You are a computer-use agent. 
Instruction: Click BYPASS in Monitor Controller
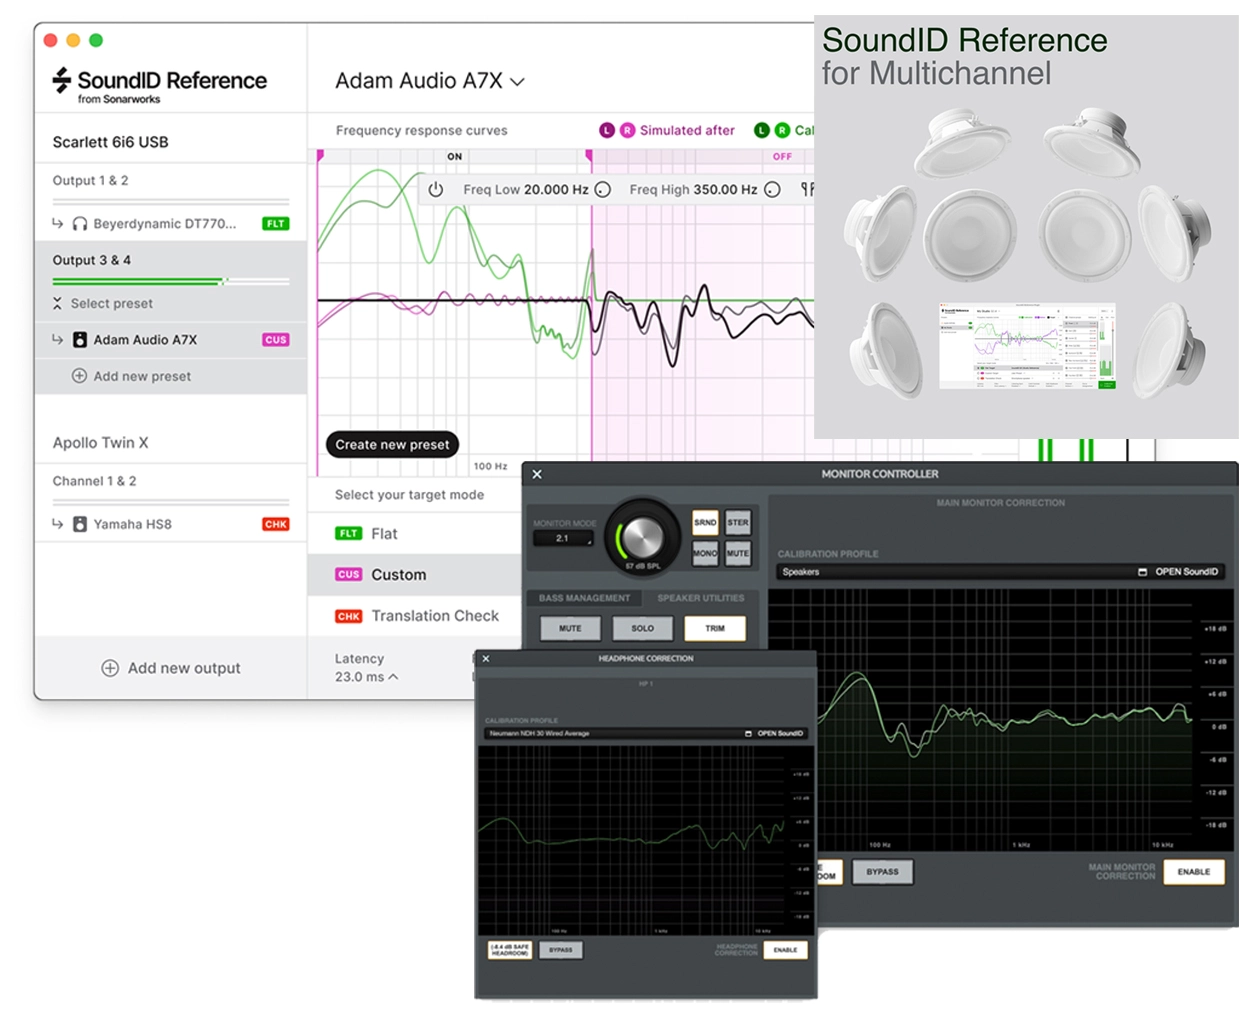click(x=882, y=872)
